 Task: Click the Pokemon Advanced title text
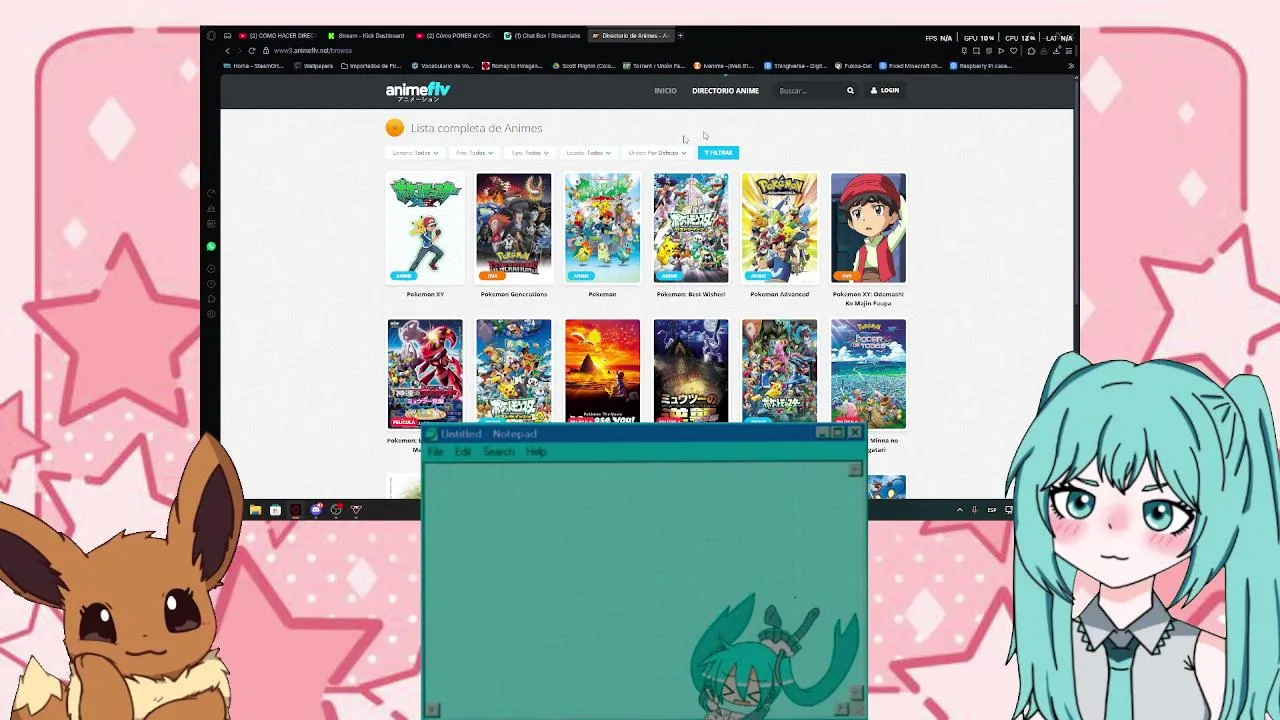point(779,294)
